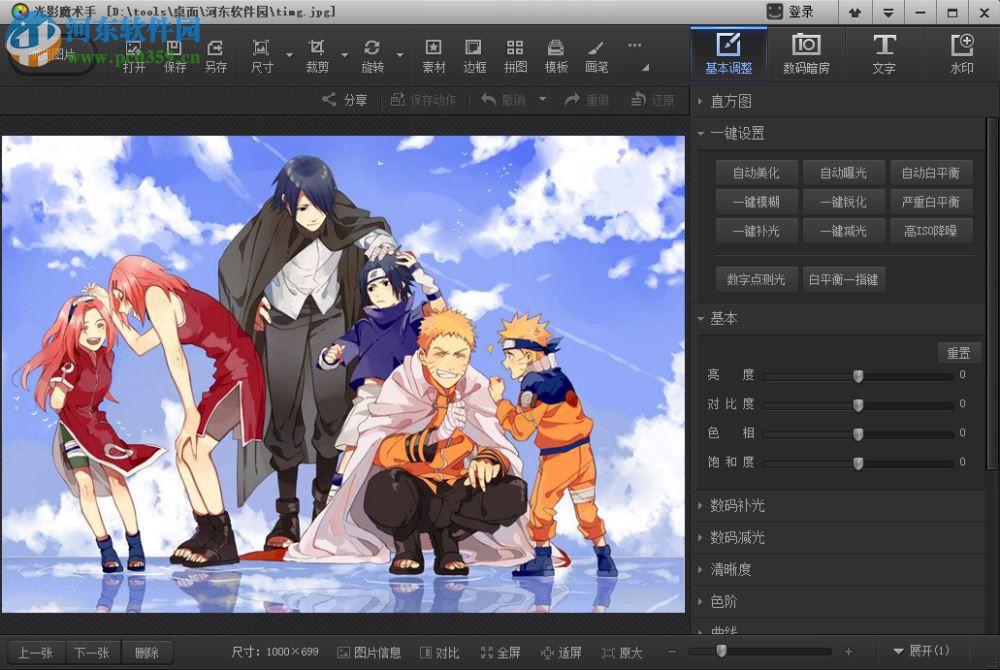Select the 旋转 rotate tool
The height and width of the screenshot is (670, 1000).
pyautogui.click(x=372, y=56)
